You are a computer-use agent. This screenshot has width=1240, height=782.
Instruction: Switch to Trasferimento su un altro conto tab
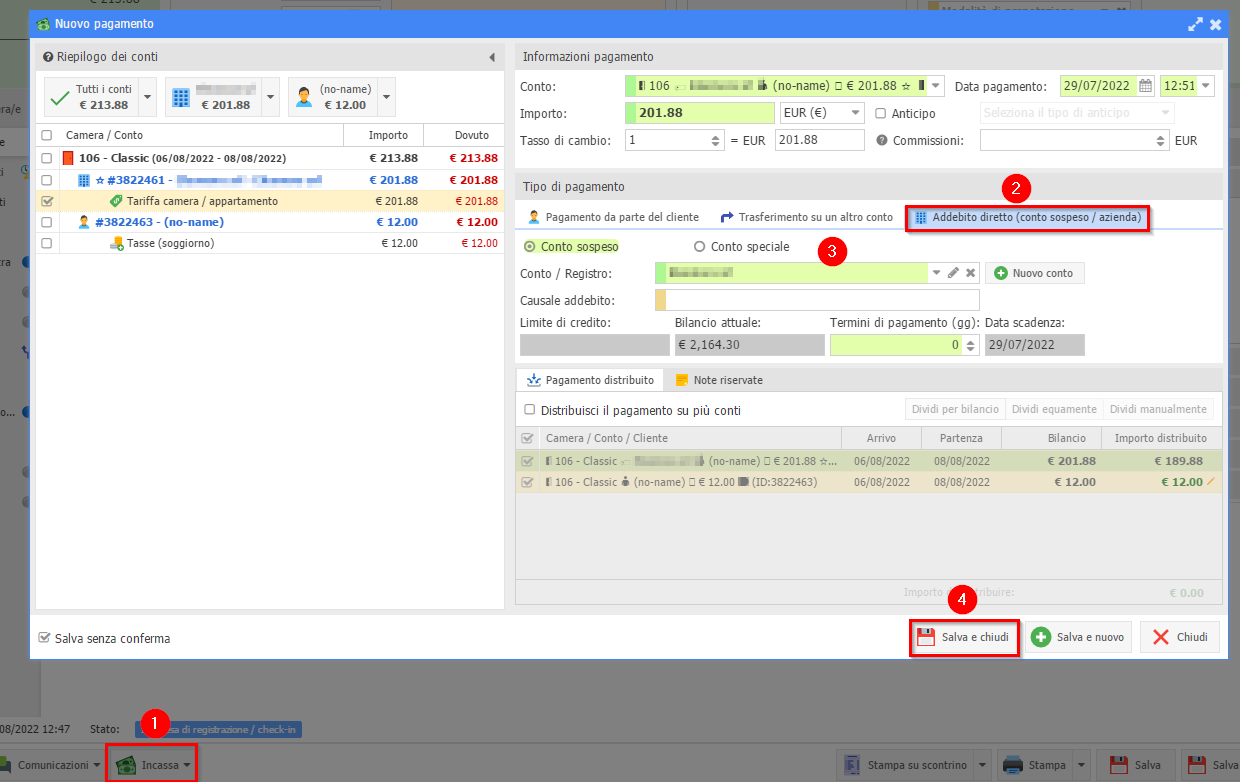coord(805,217)
